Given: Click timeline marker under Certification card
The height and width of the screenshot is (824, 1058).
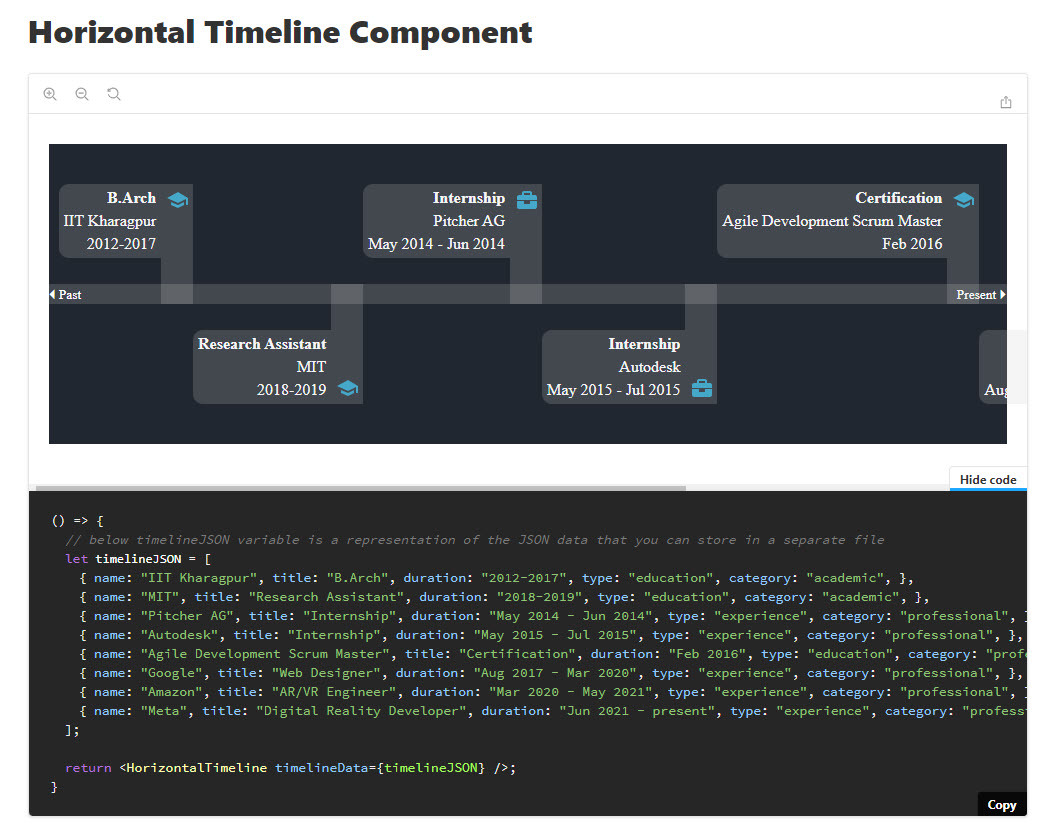Looking at the screenshot, I should point(963,294).
